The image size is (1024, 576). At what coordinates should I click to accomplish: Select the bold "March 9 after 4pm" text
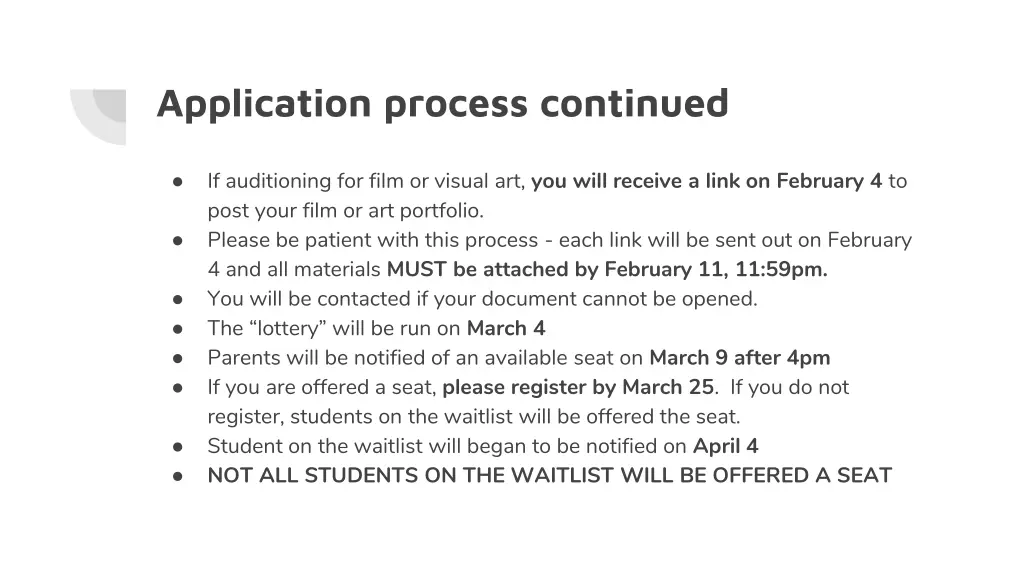point(740,358)
